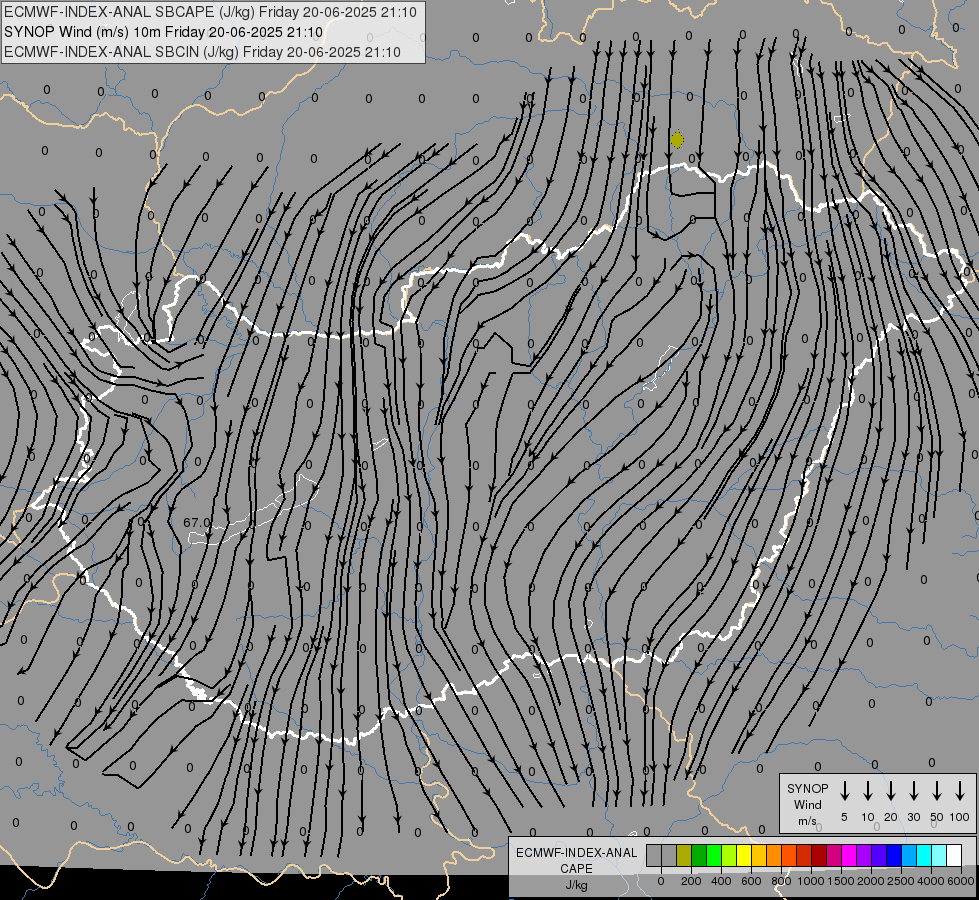Click the SBCAPE title line in header
Screen dimensions: 979x900
(210, 12)
